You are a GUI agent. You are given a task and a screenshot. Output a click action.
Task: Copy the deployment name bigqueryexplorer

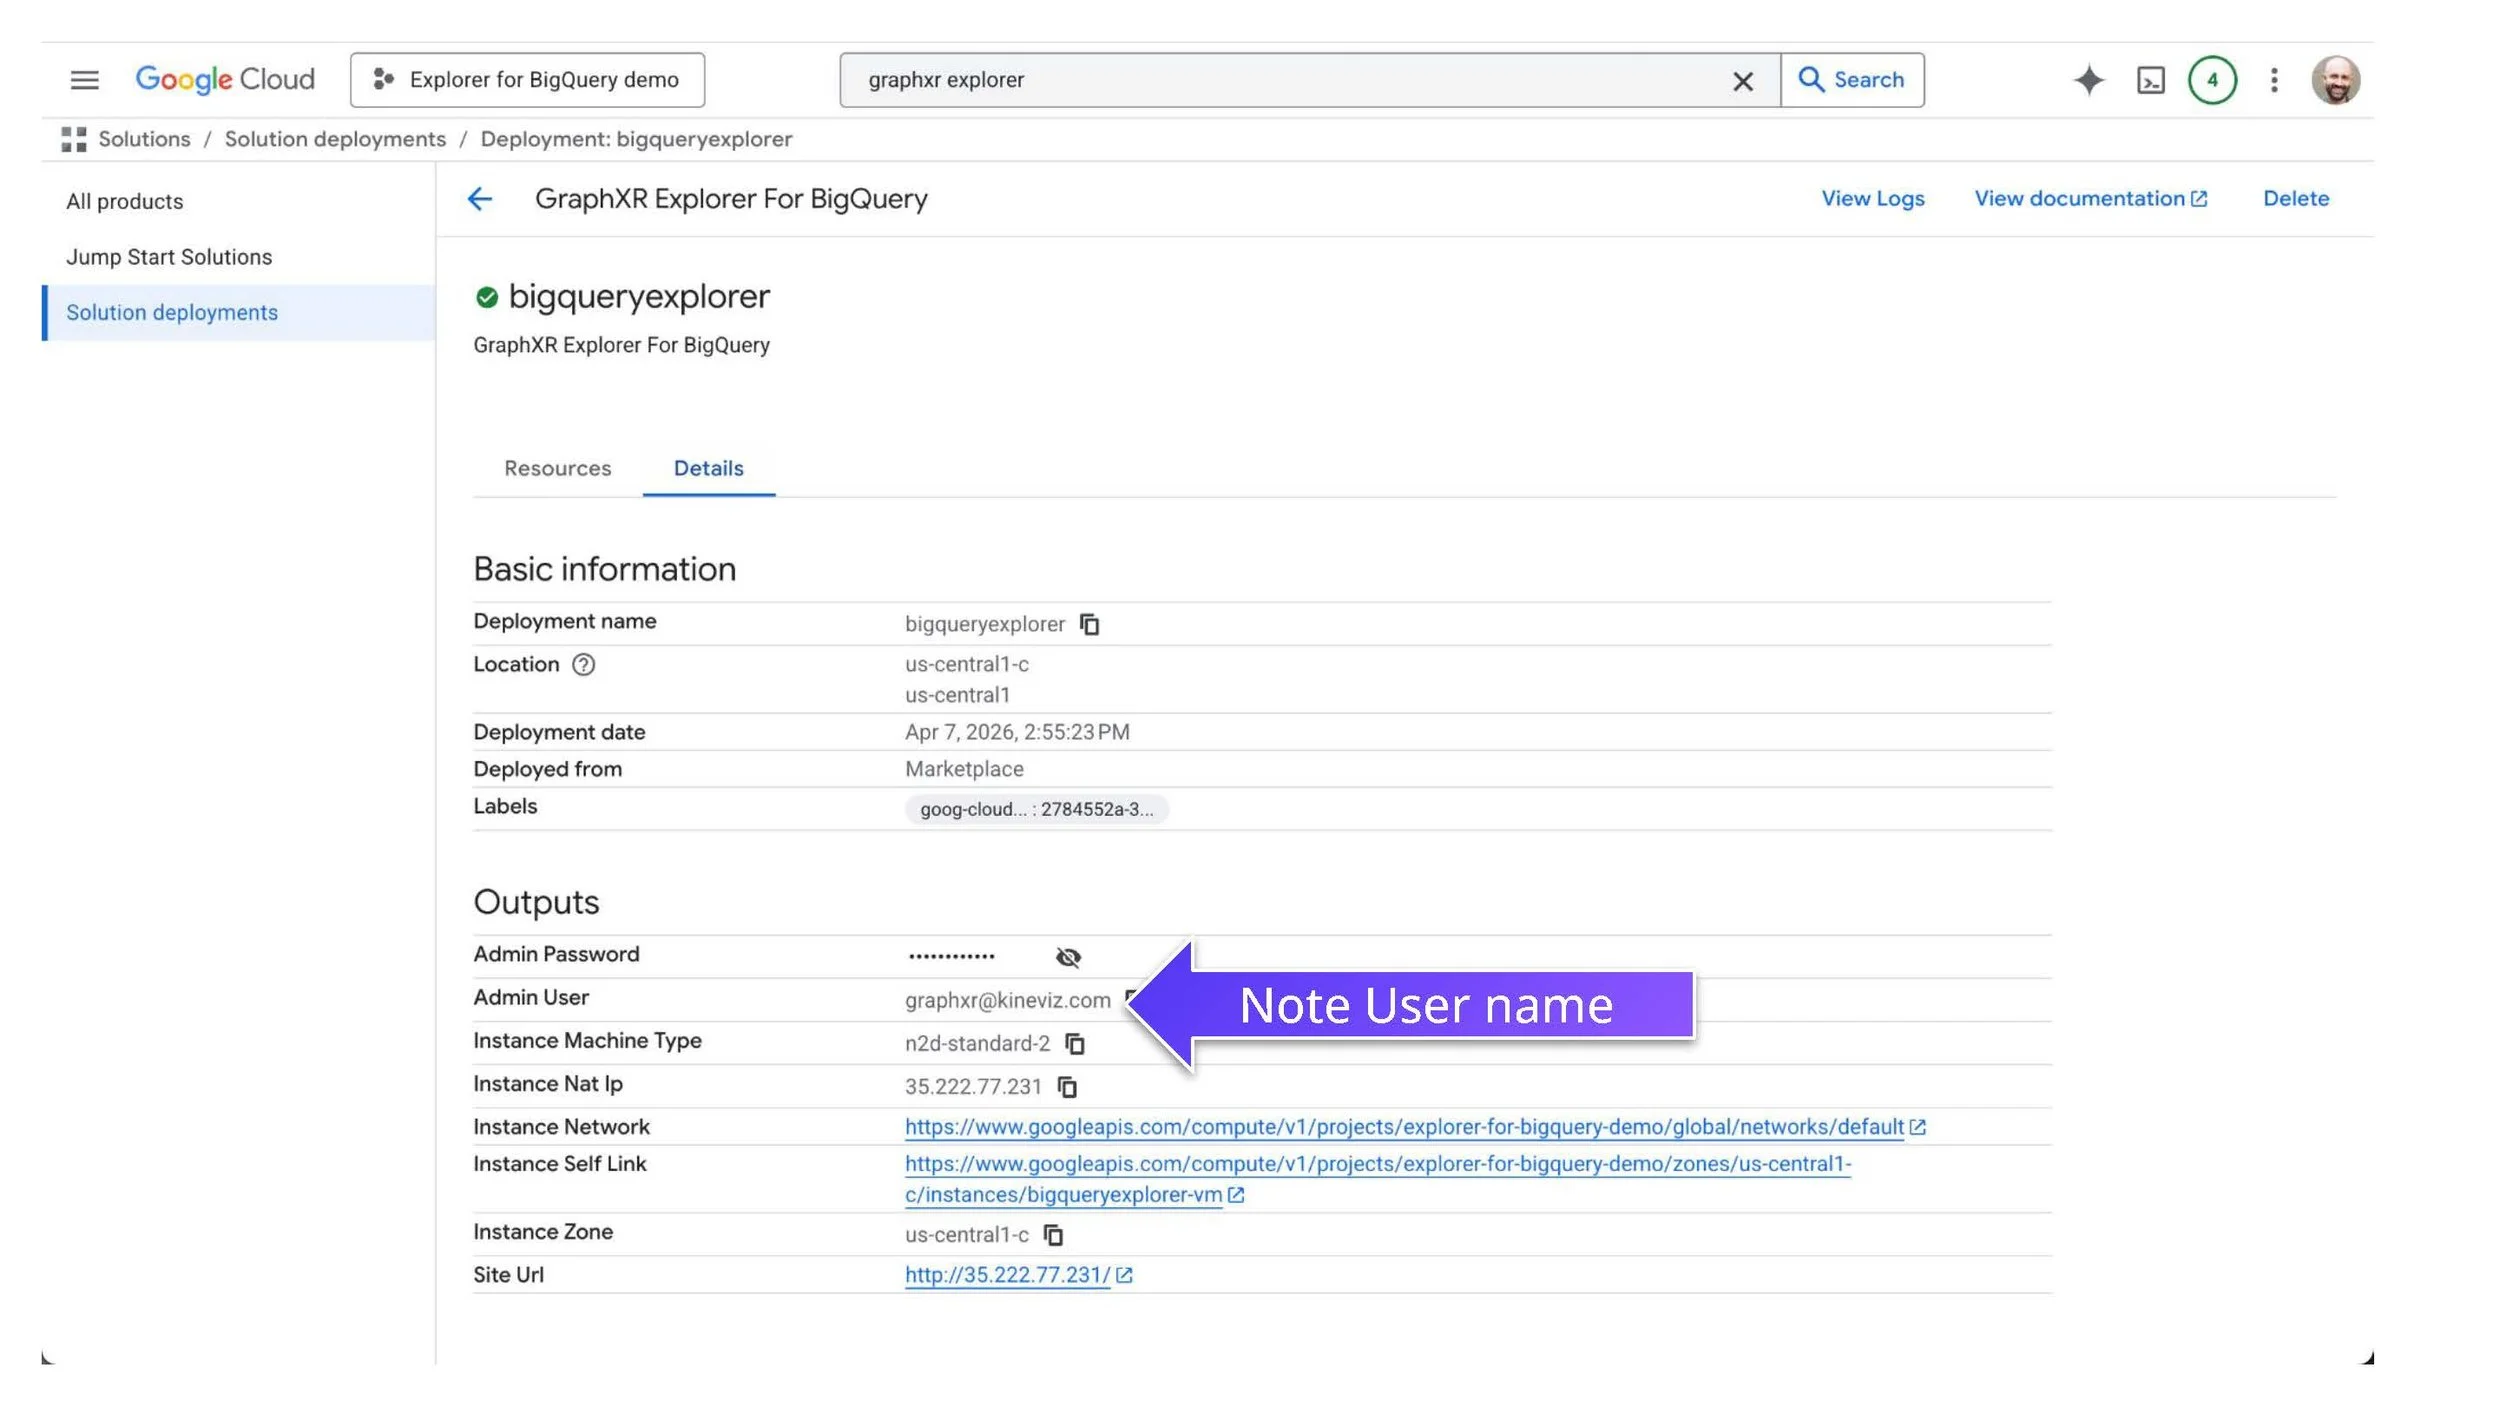coord(1089,624)
